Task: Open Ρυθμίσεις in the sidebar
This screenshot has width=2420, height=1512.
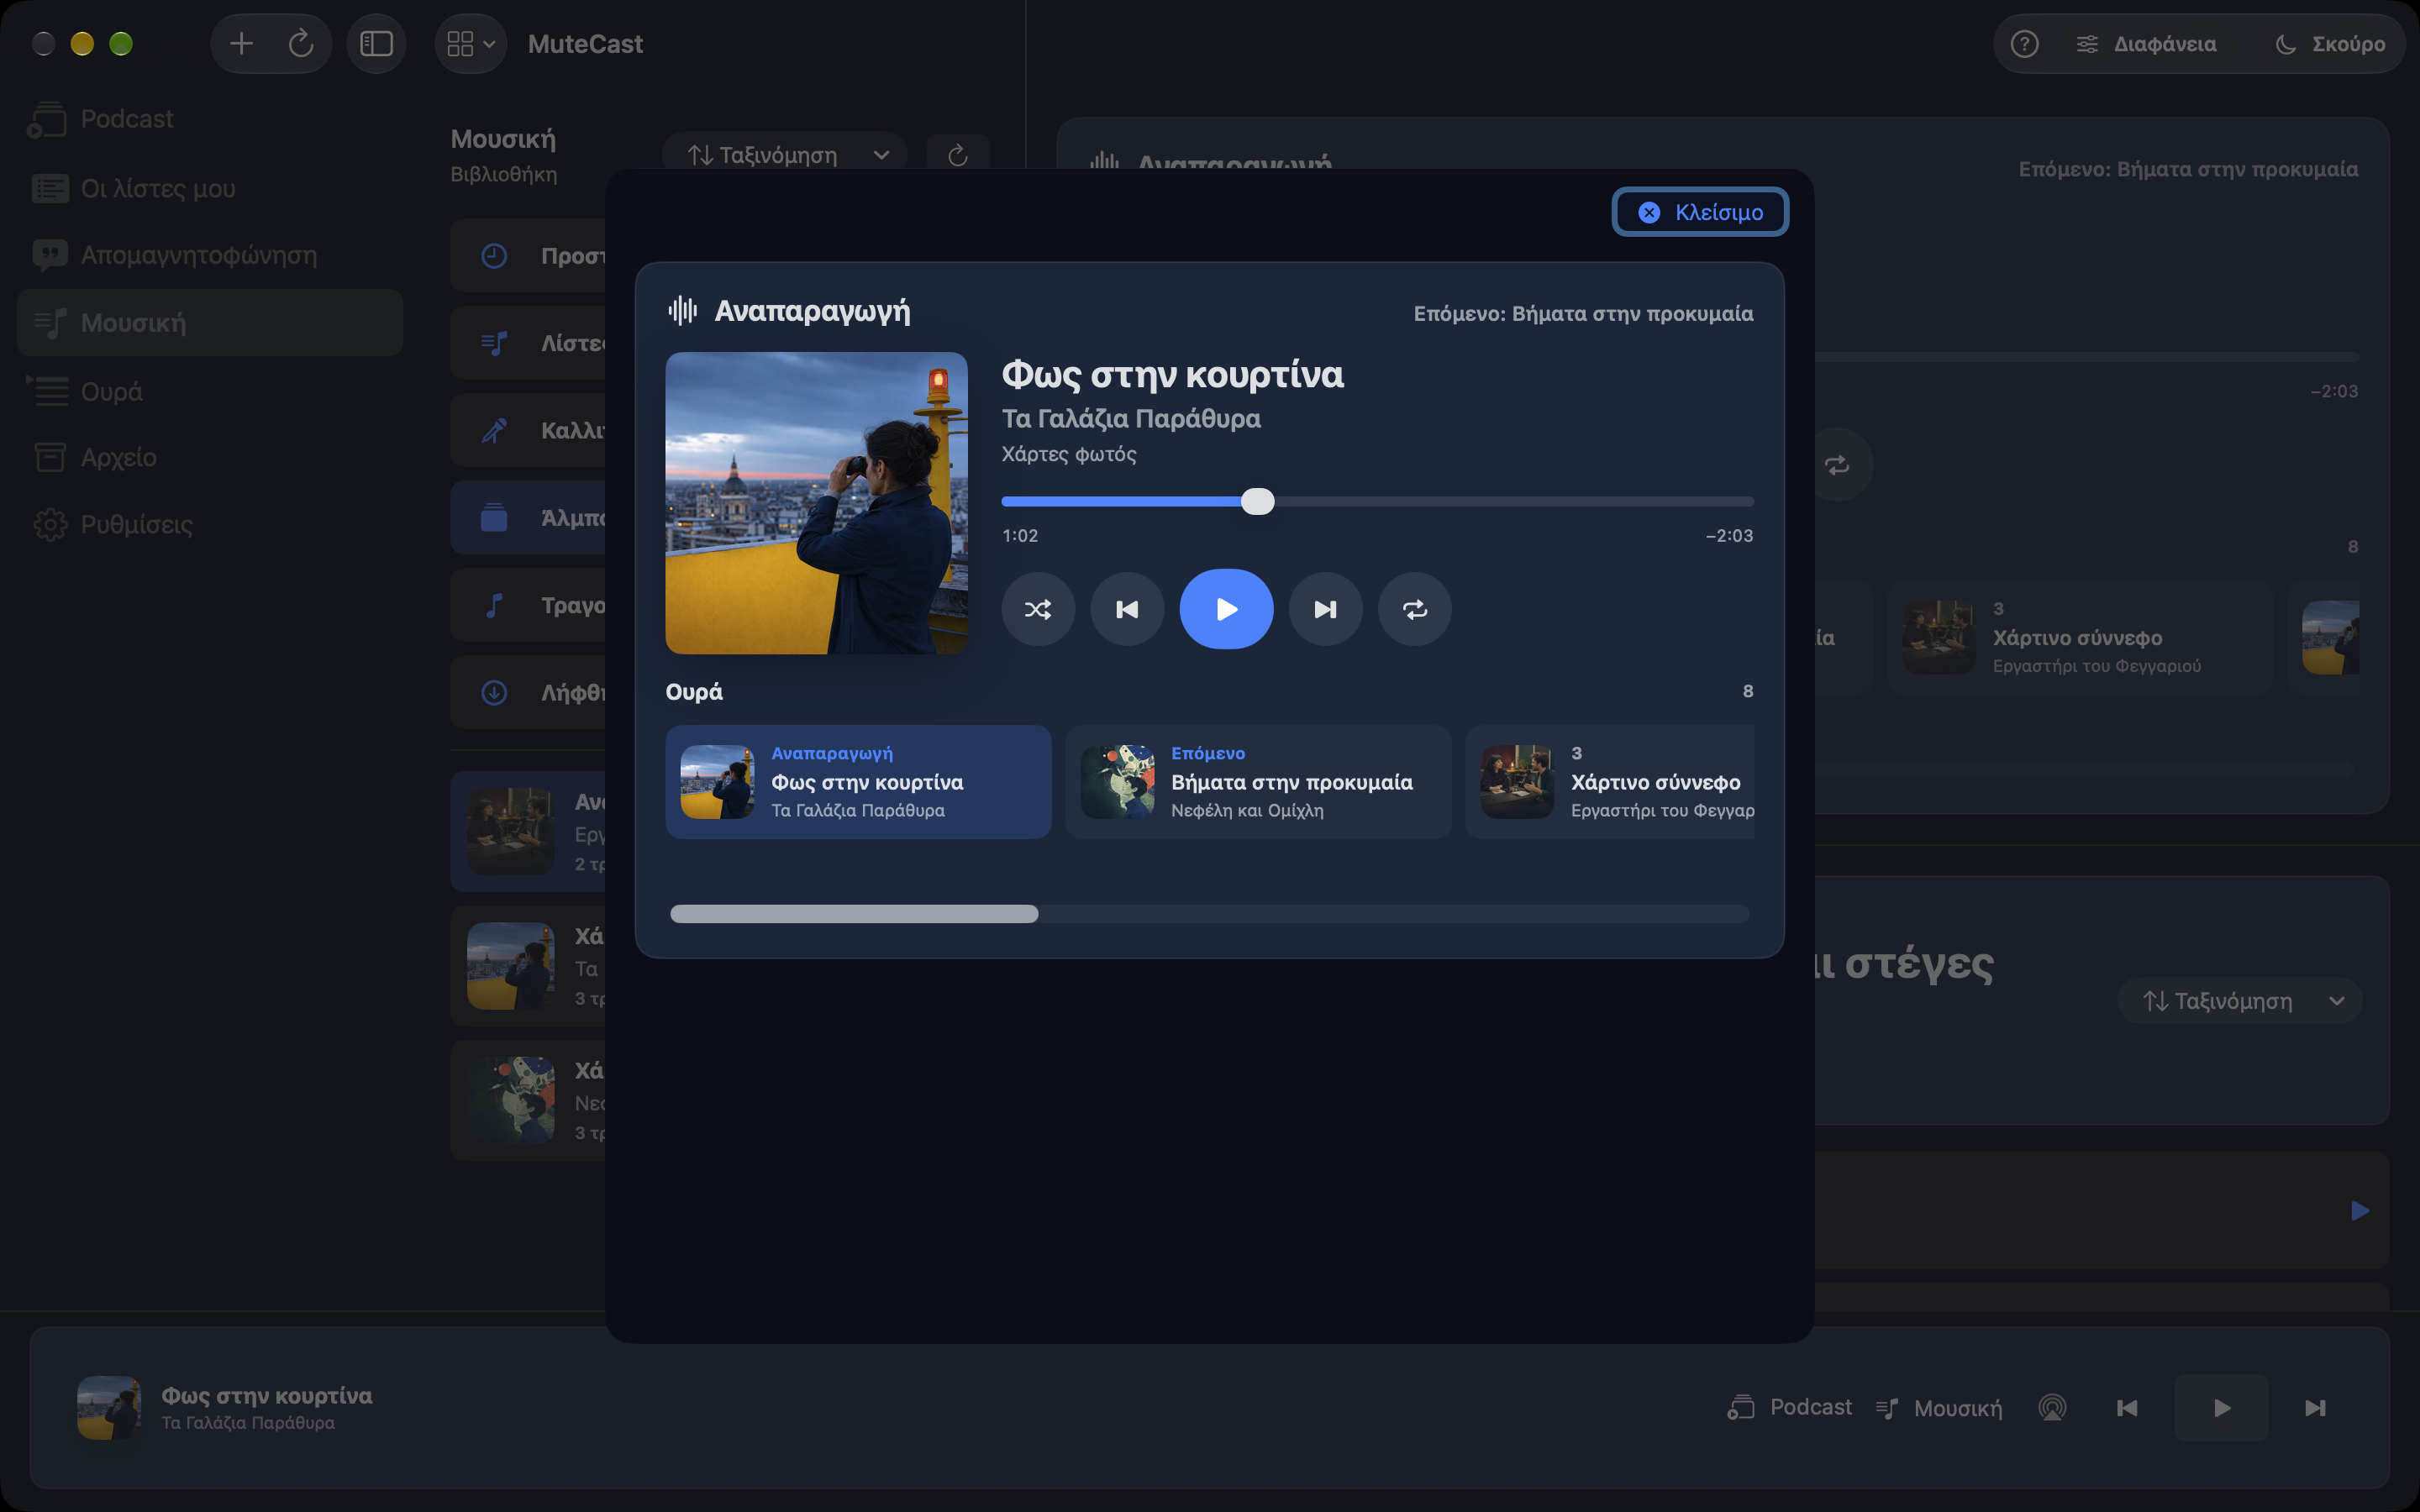Action: coord(208,524)
